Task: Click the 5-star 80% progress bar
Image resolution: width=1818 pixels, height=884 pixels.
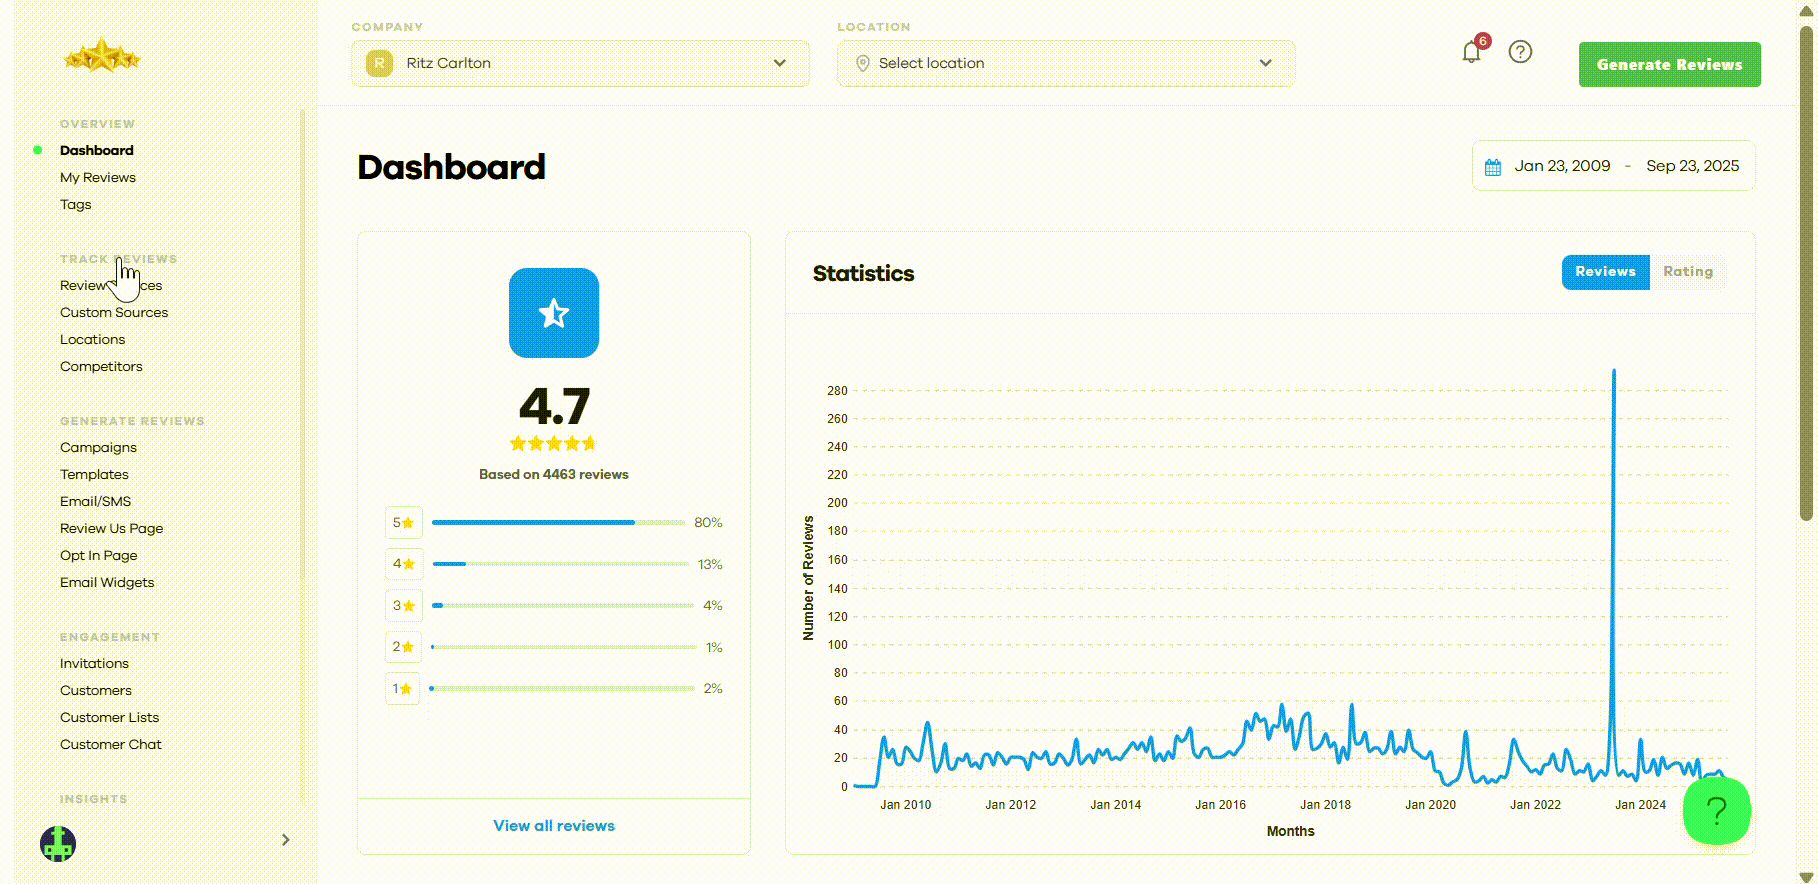Action: pos(559,522)
